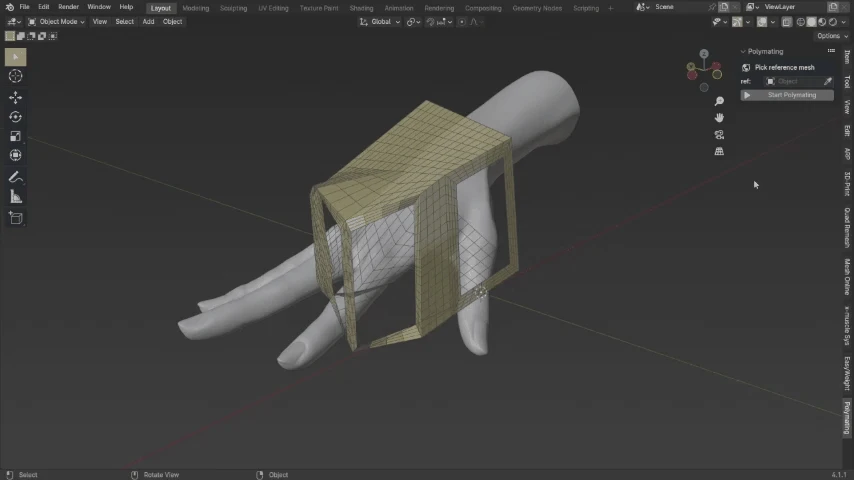Switch to rendered viewport shading
854x480 pixels.
pos(833,22)
